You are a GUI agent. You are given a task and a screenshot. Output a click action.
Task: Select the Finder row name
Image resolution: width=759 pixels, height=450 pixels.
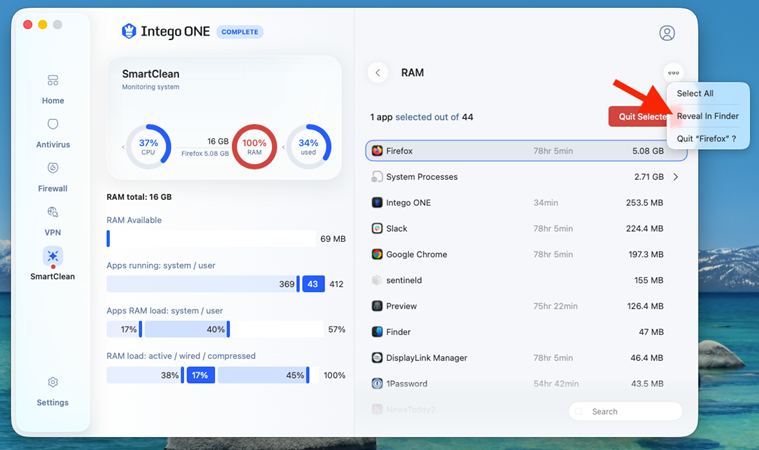click(398, 332)
